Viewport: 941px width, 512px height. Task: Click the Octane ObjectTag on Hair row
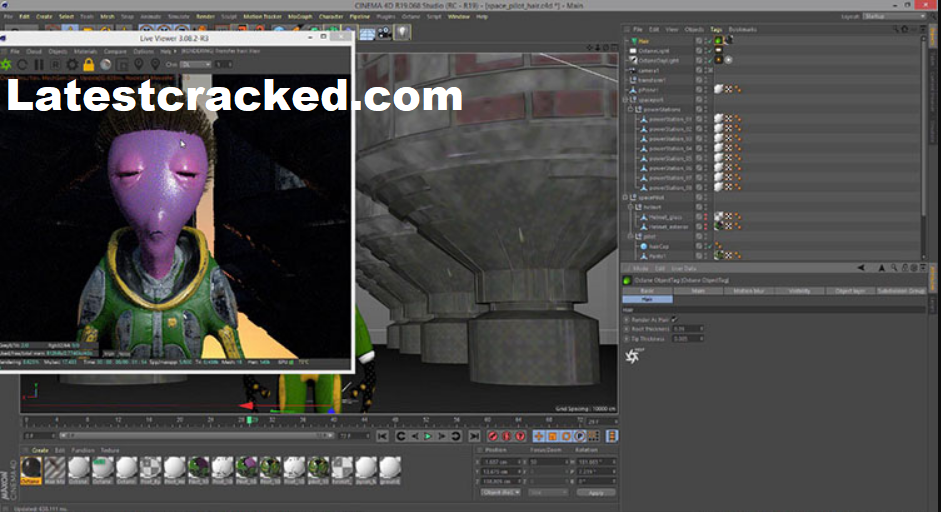[718, 41]
